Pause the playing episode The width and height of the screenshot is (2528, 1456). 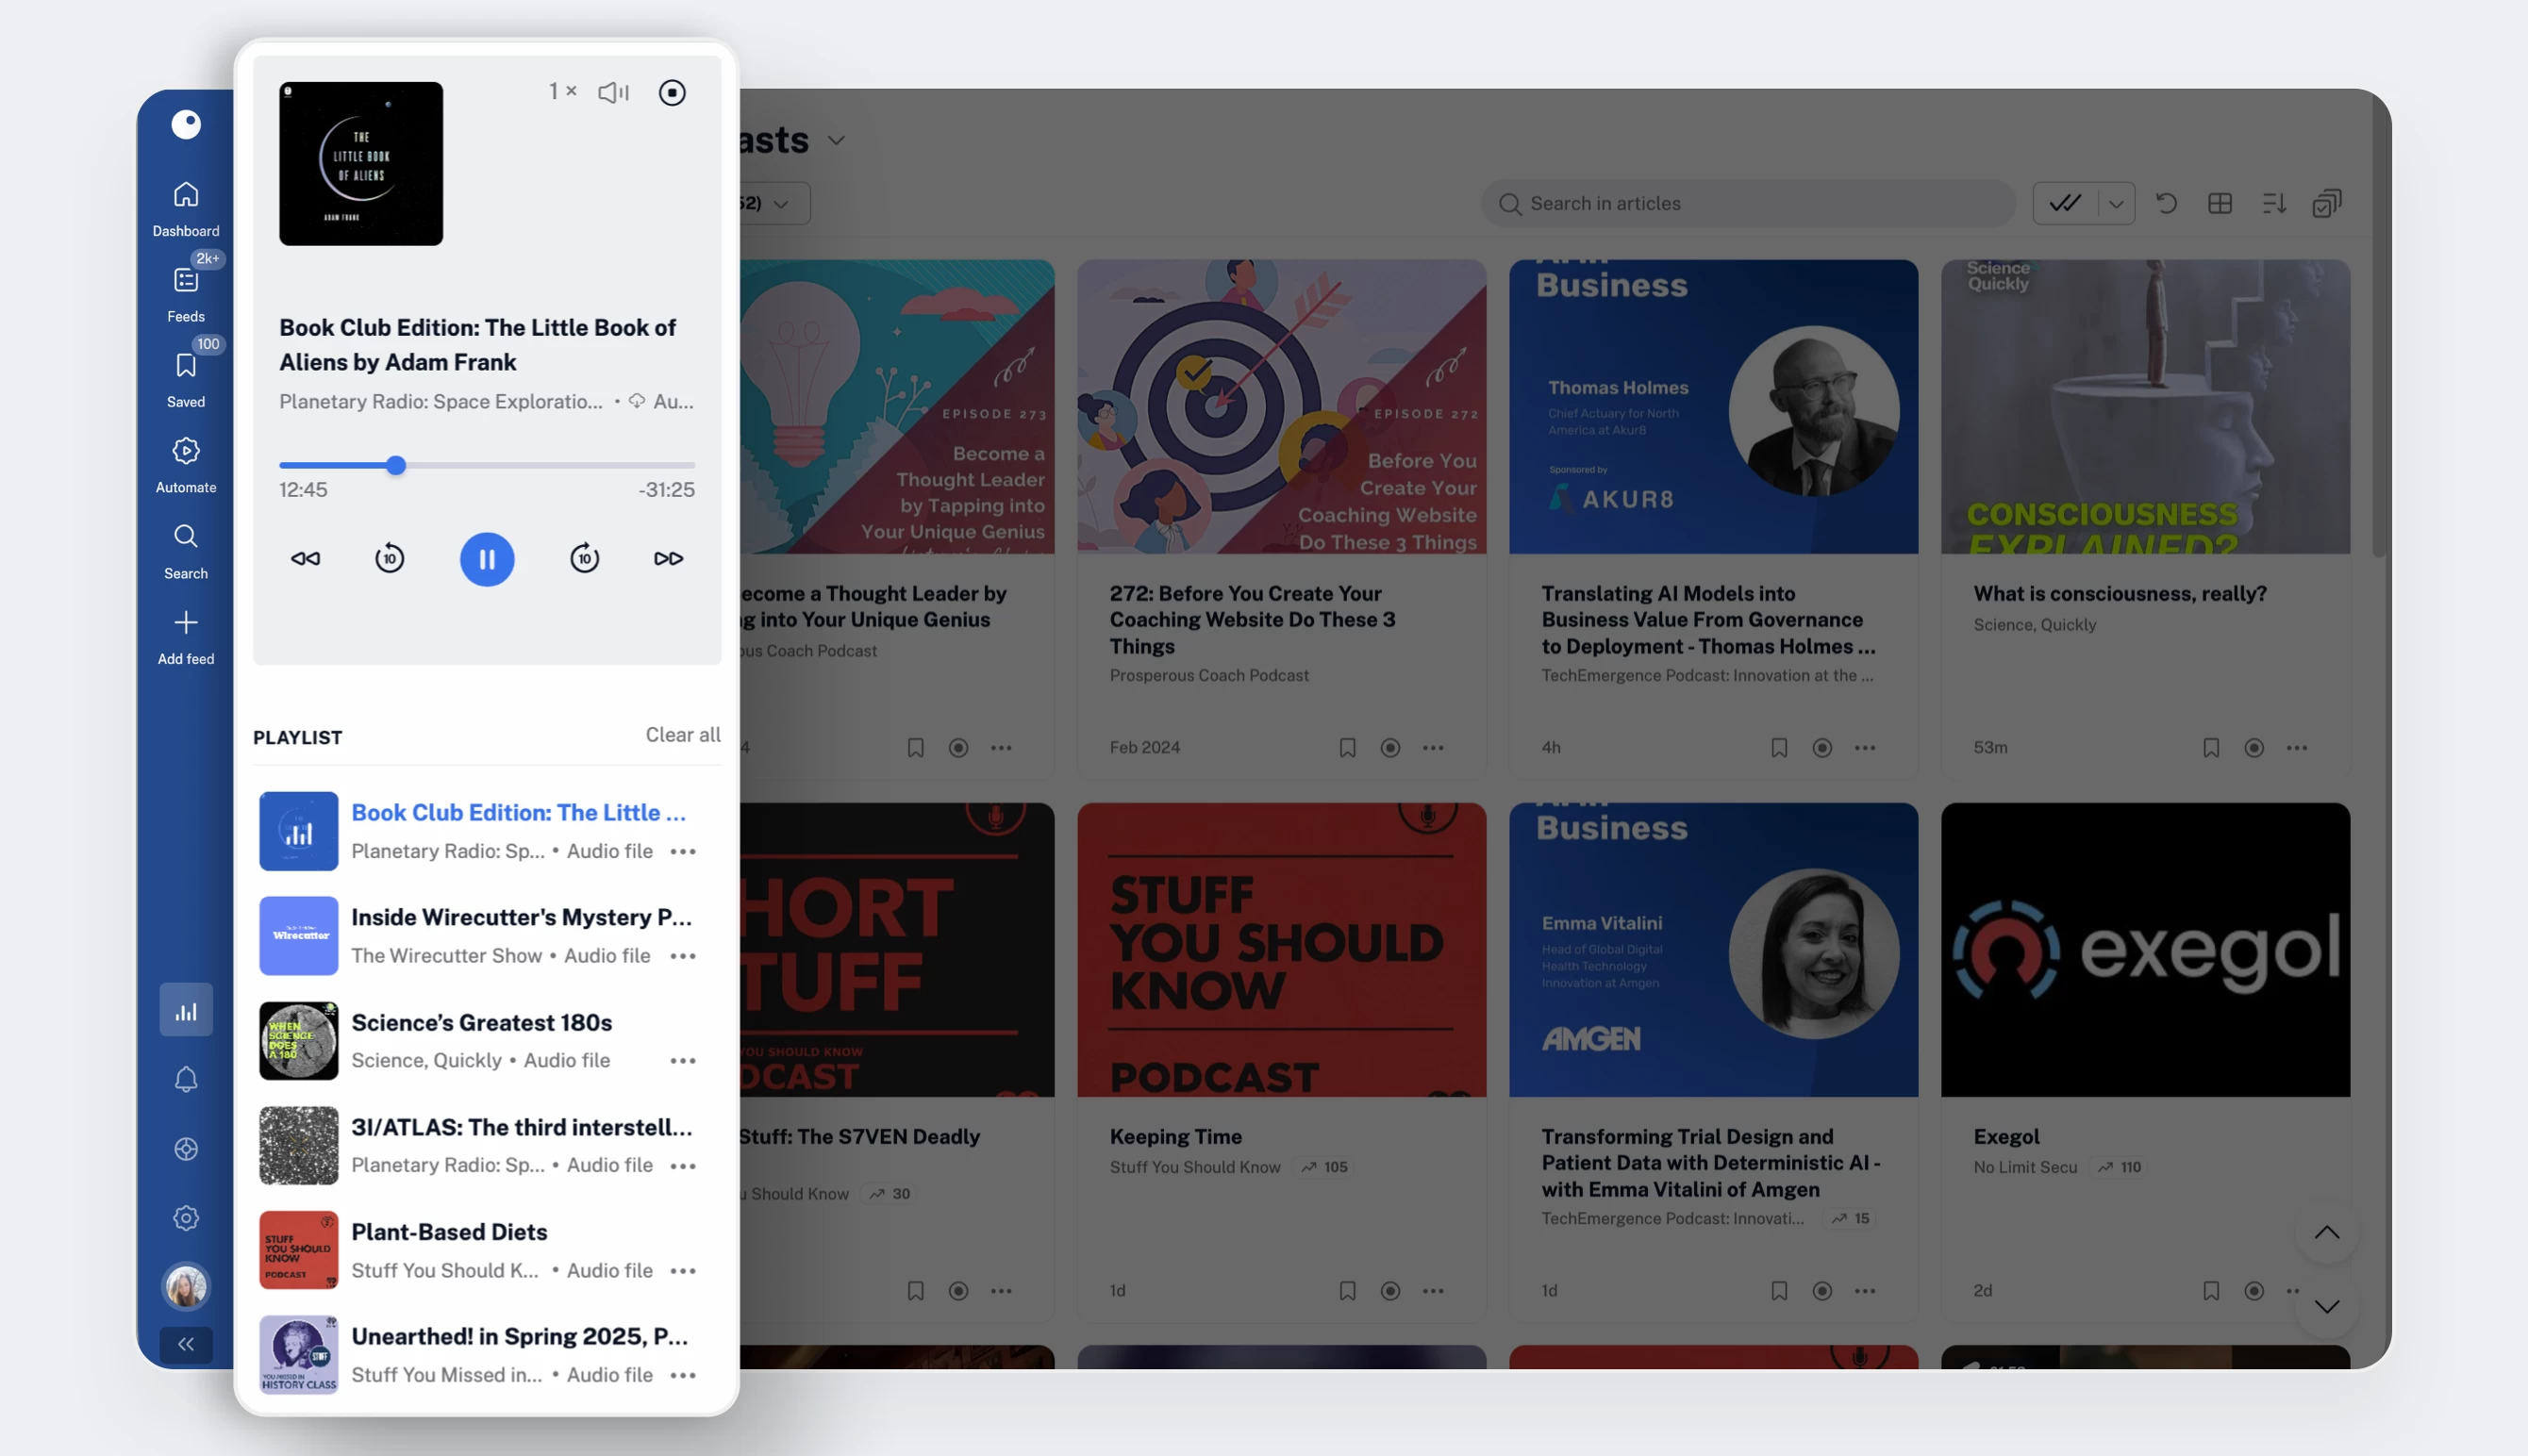click(x=487, y=559)
